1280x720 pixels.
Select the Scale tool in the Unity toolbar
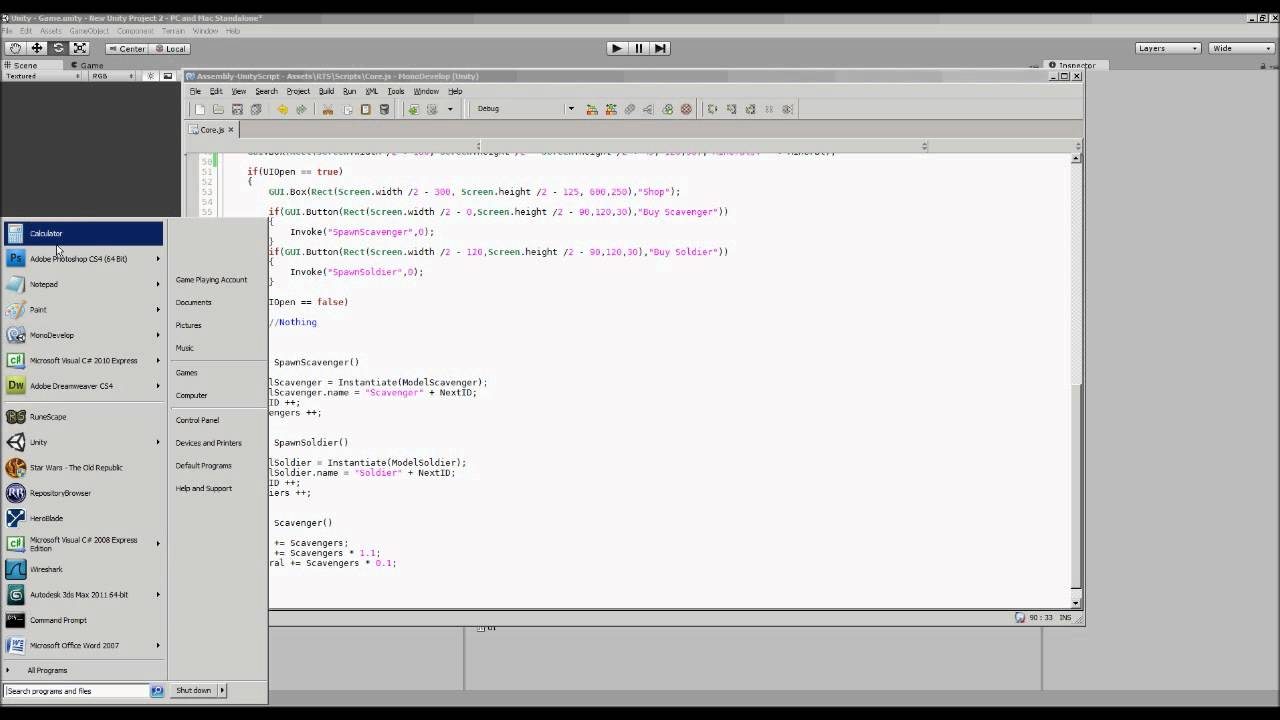point(80,48)
